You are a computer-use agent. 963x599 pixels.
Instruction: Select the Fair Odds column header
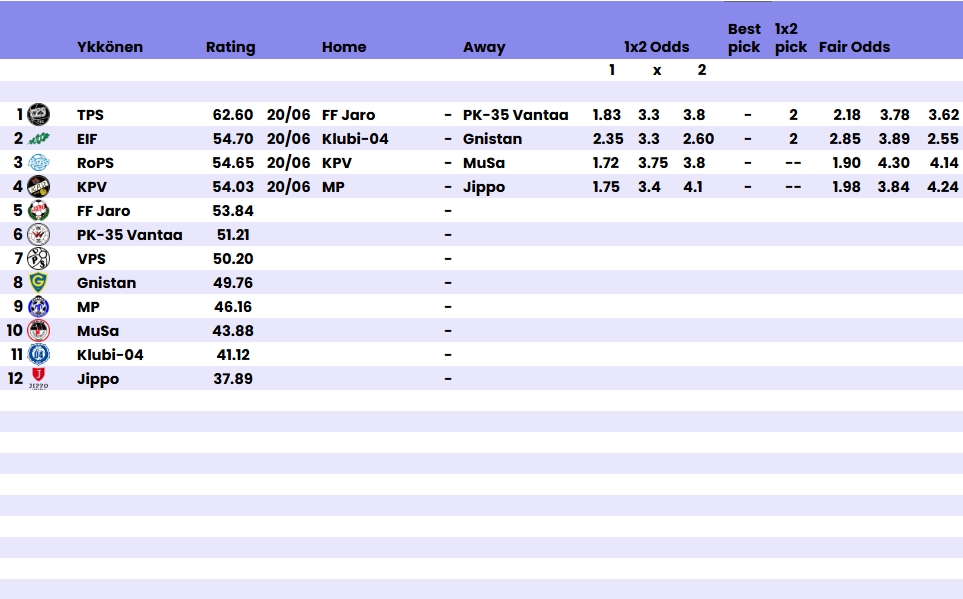pyautogui.click(x=854, y=47)
